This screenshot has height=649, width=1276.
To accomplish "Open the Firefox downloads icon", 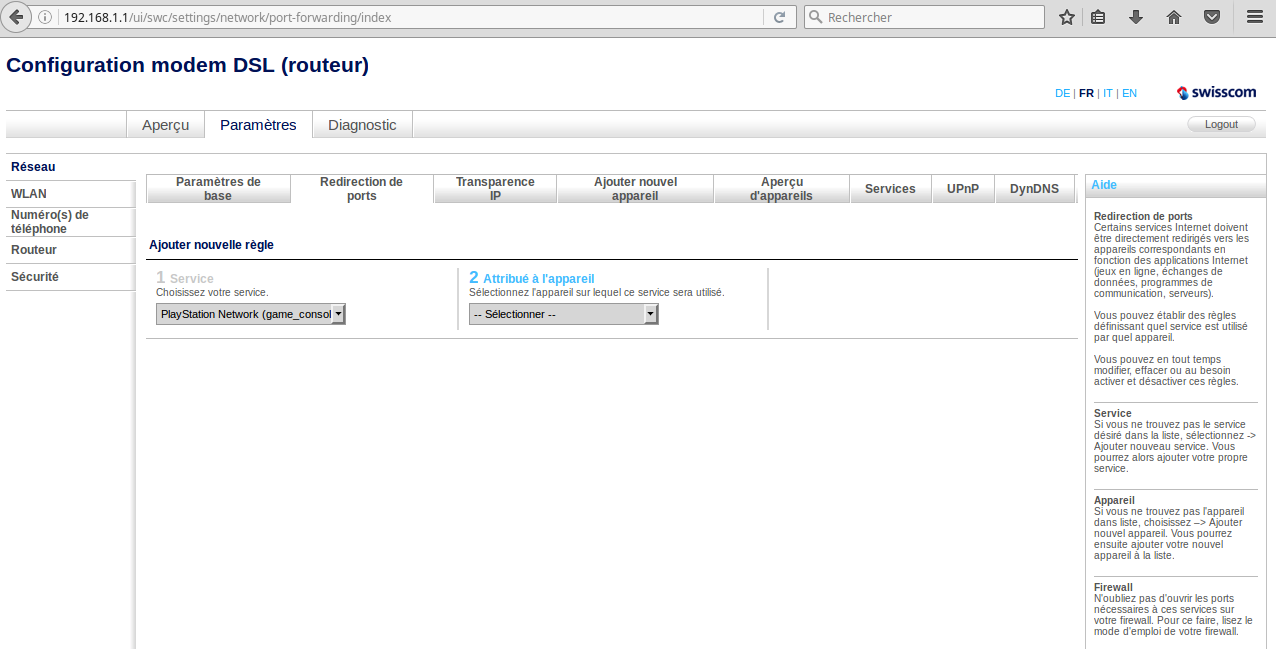I will [x=1135, y=16].
